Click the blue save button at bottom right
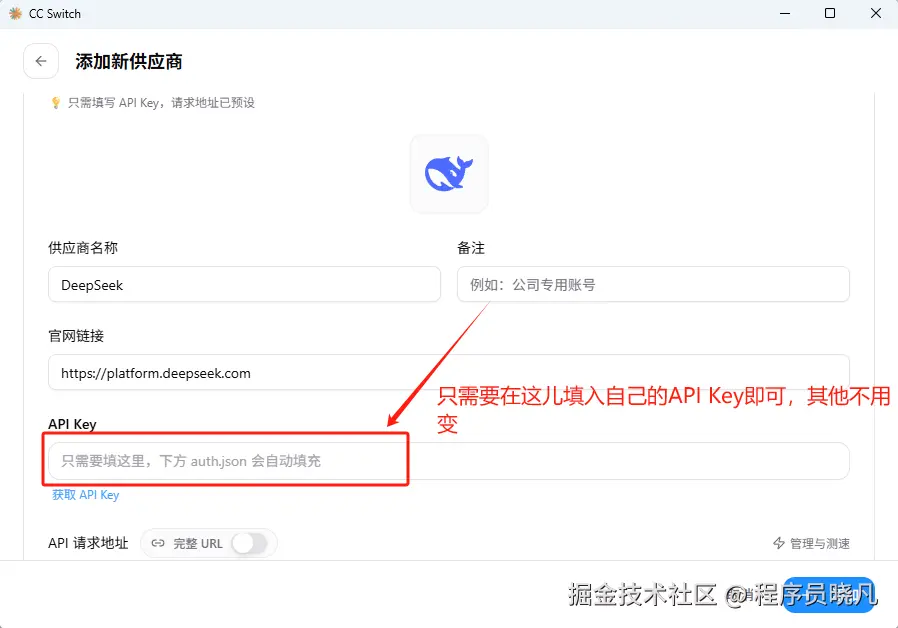The height and width of the screenshot is (628, 898). coord(829,595)
